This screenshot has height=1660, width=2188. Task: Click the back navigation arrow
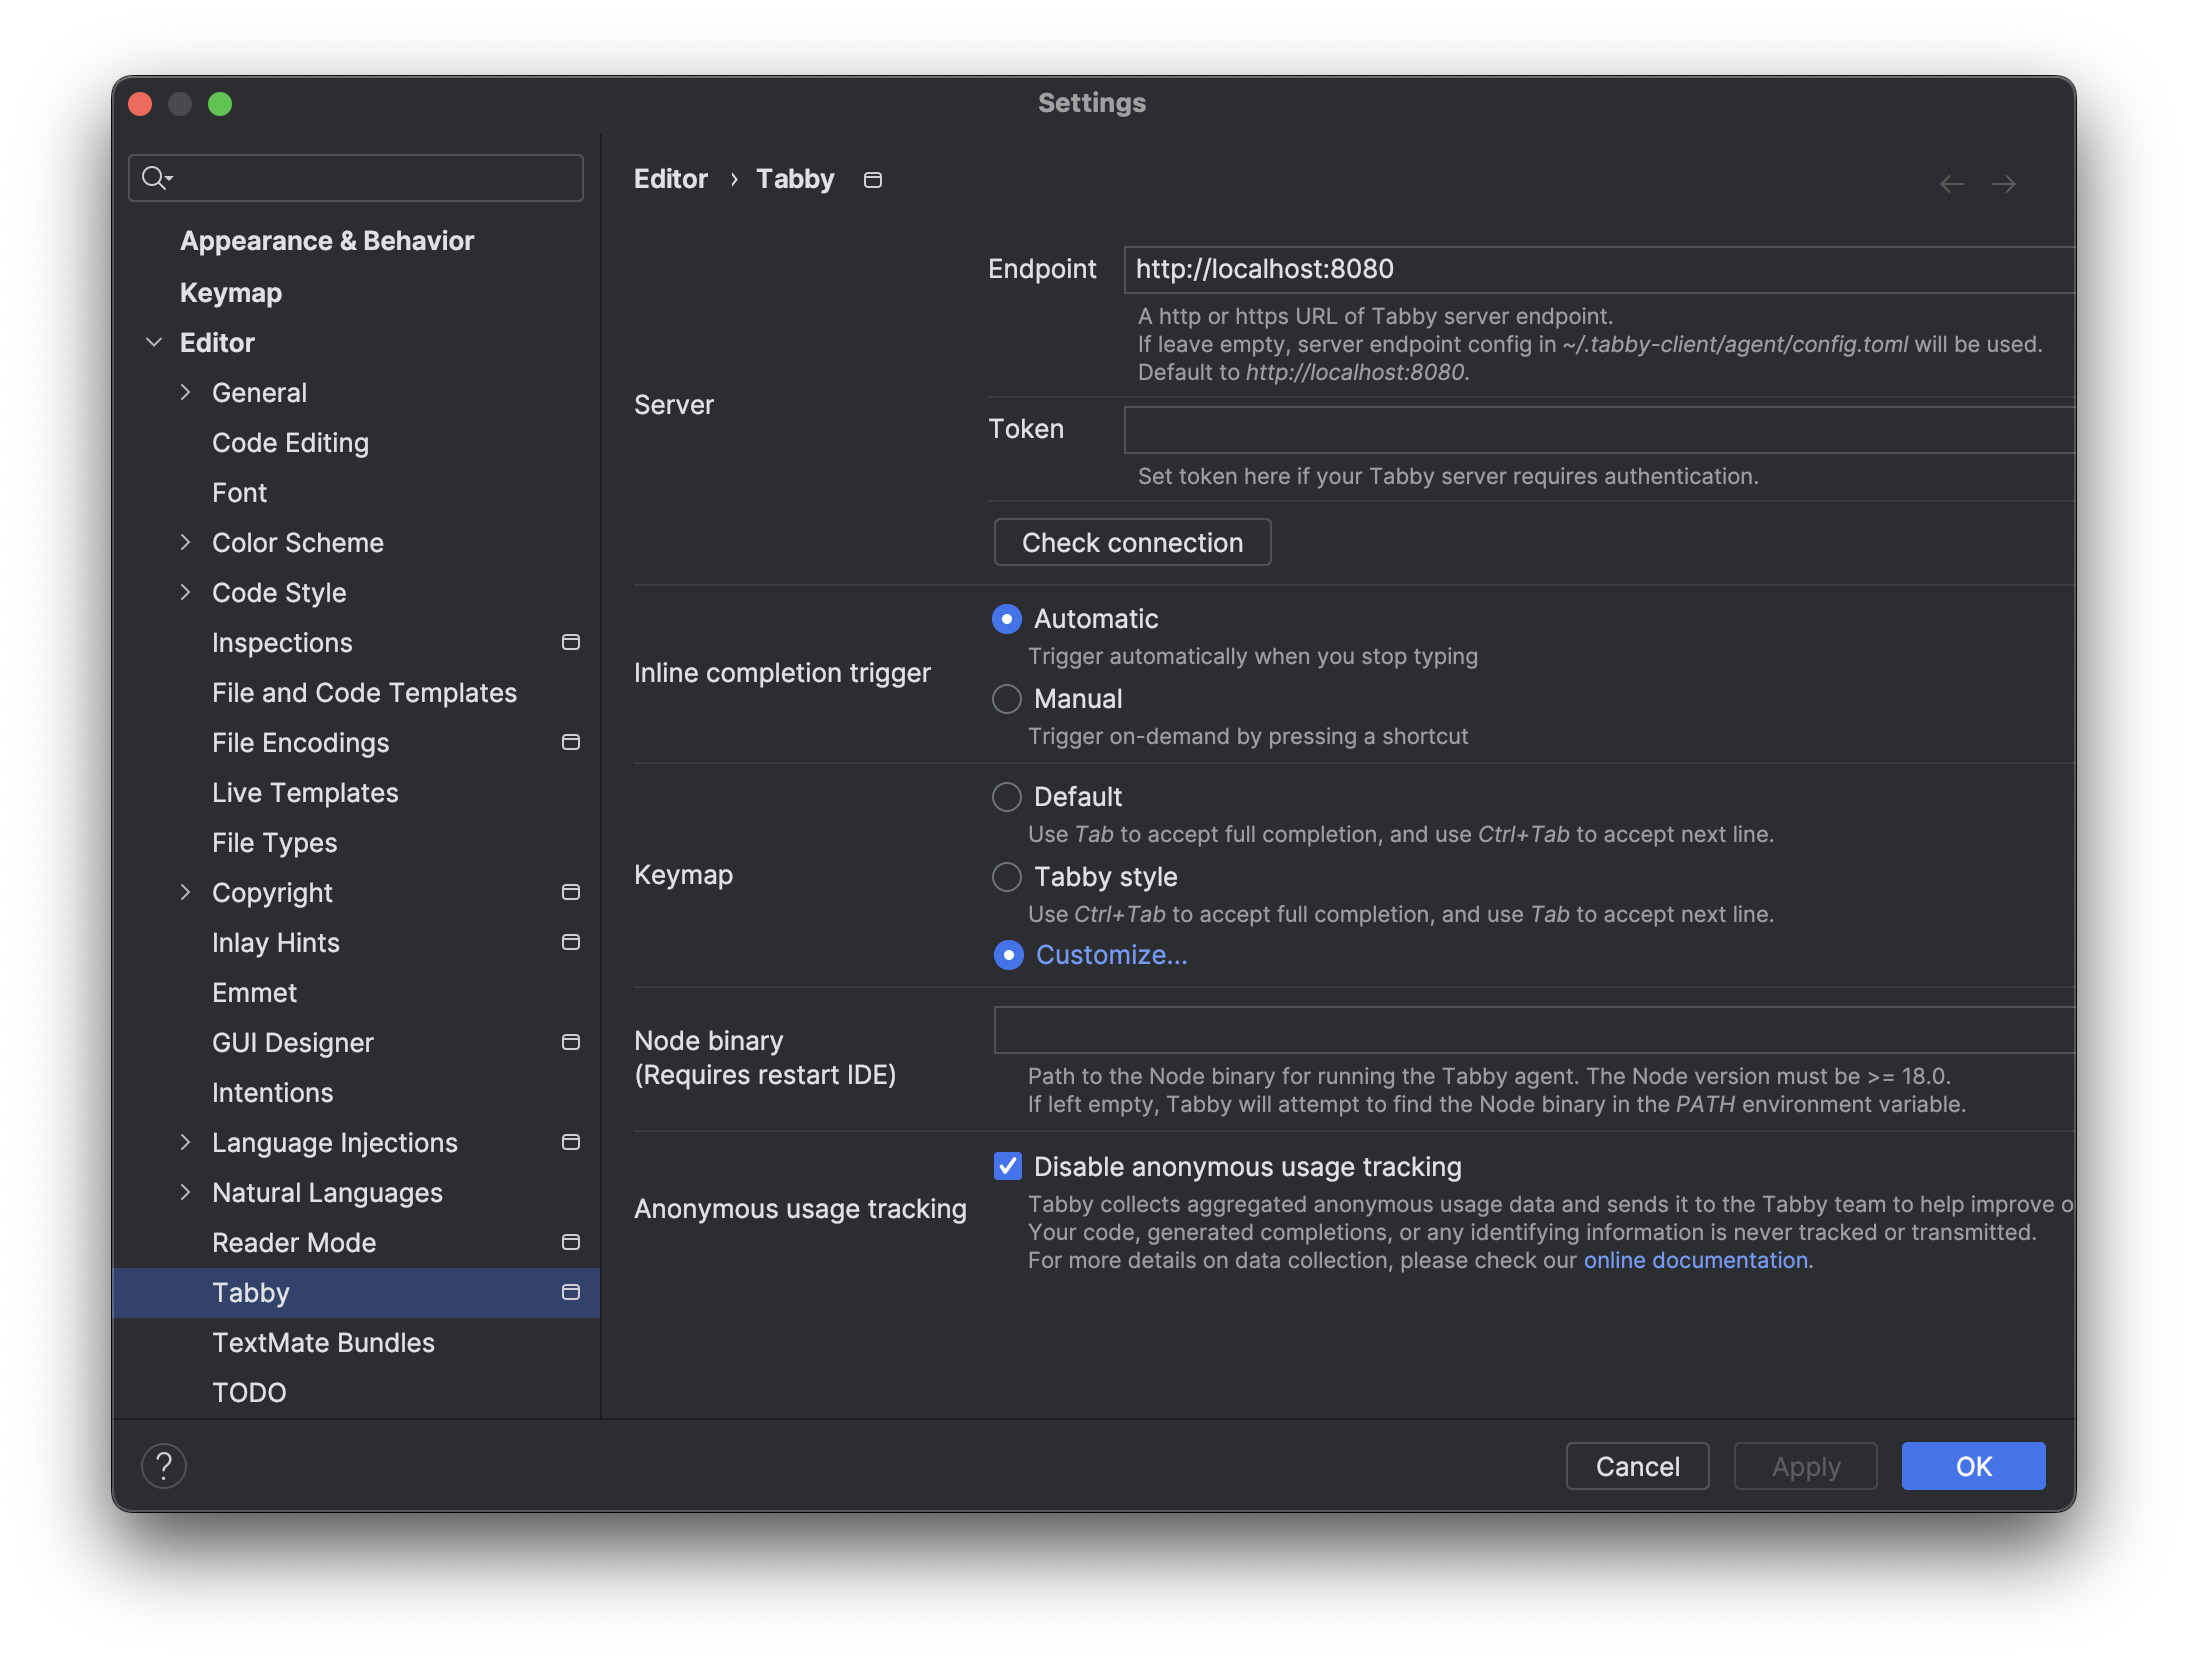1951,184
